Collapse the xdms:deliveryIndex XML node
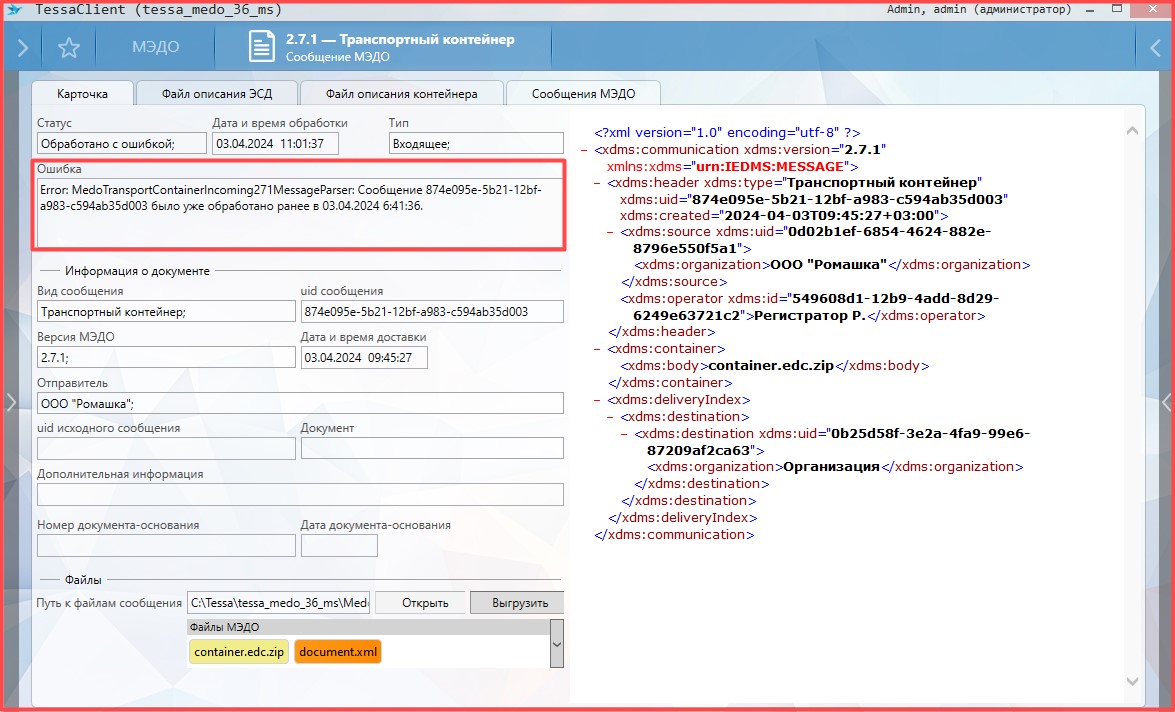 pyautogui.click(x=597, y=400)
